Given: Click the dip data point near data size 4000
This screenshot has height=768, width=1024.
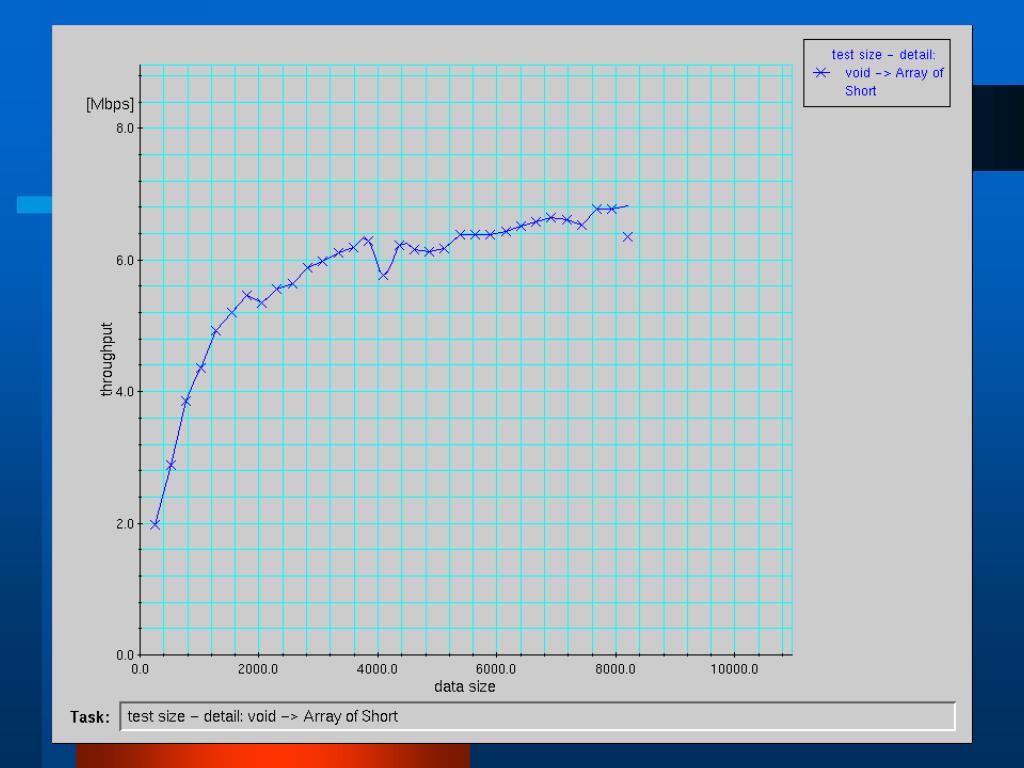Looking at the screenshot, I should [x=383, y=275].
